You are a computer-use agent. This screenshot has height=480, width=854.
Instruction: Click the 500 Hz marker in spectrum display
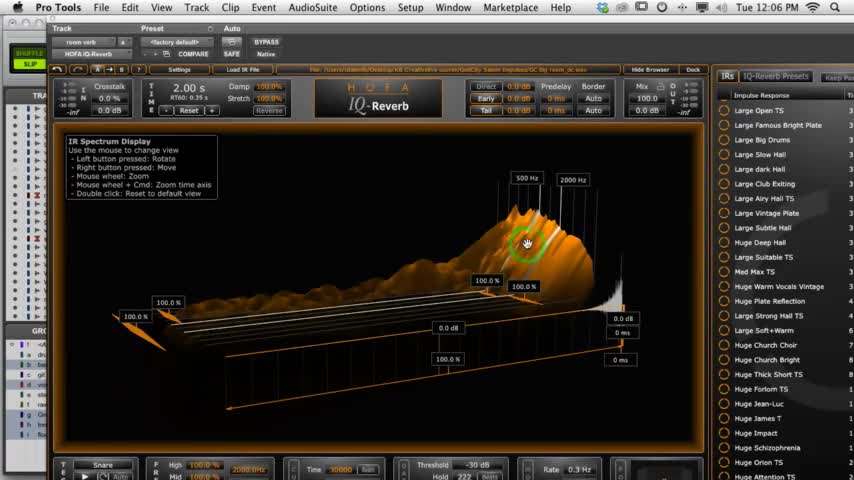pos(527,178)
